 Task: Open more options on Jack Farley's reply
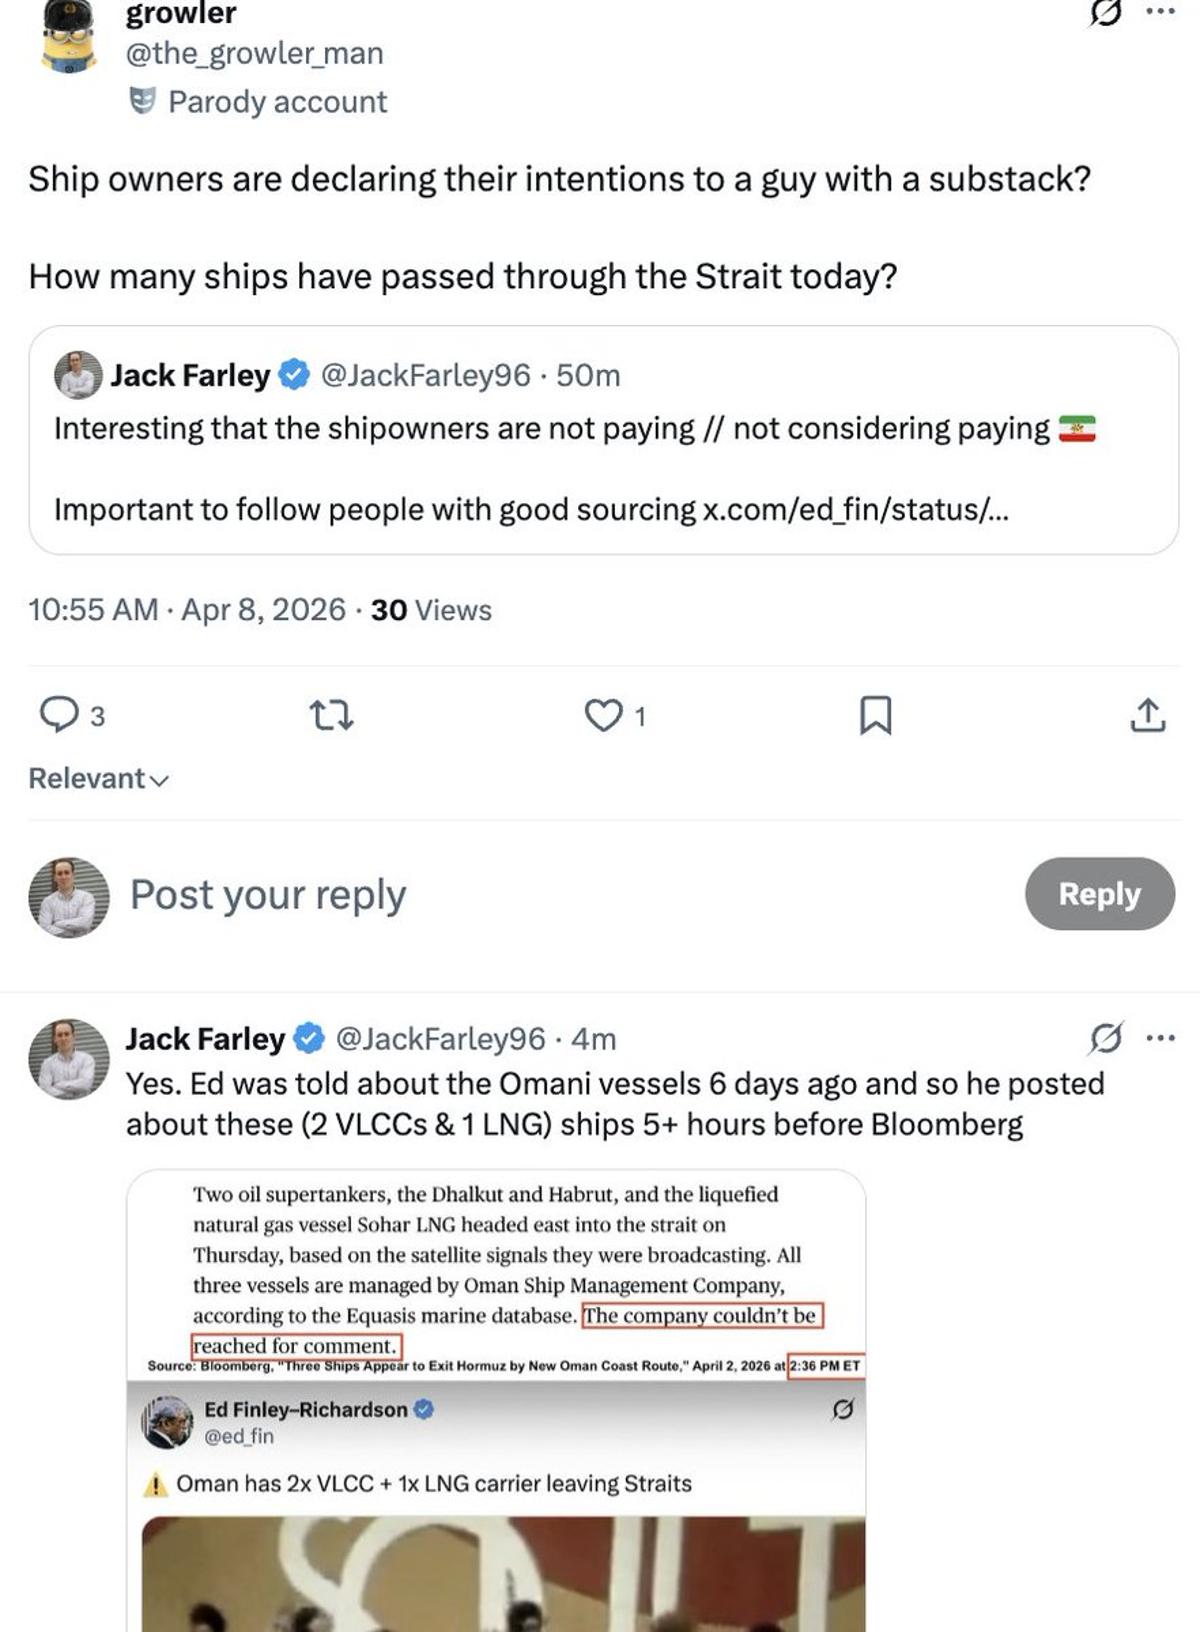pyautogui.click(x=1160, y=1038)
